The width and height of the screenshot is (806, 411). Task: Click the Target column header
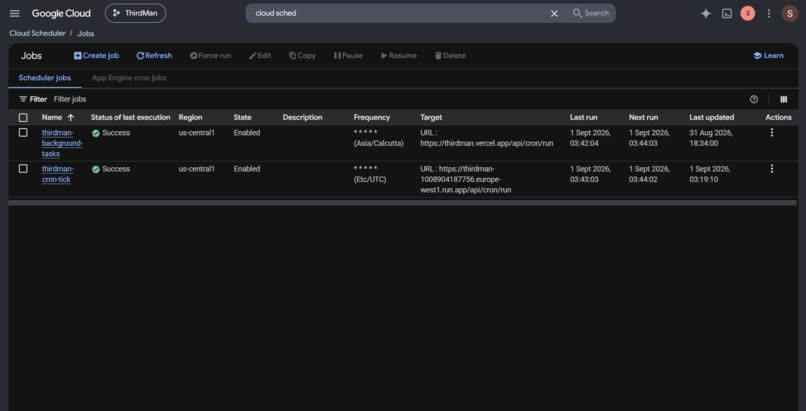[431, 118]
